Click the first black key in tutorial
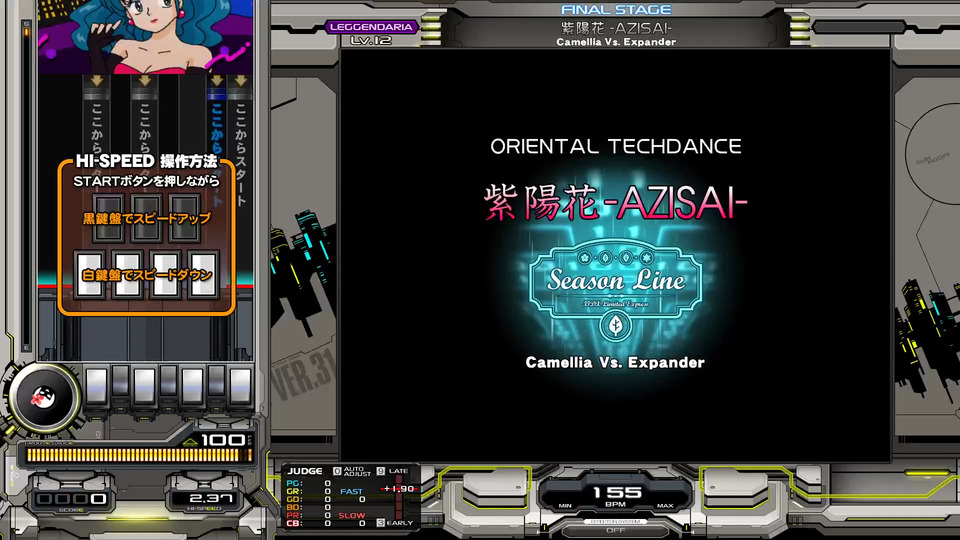The height and width of the screenshot is (540, 960). (108, 217)
